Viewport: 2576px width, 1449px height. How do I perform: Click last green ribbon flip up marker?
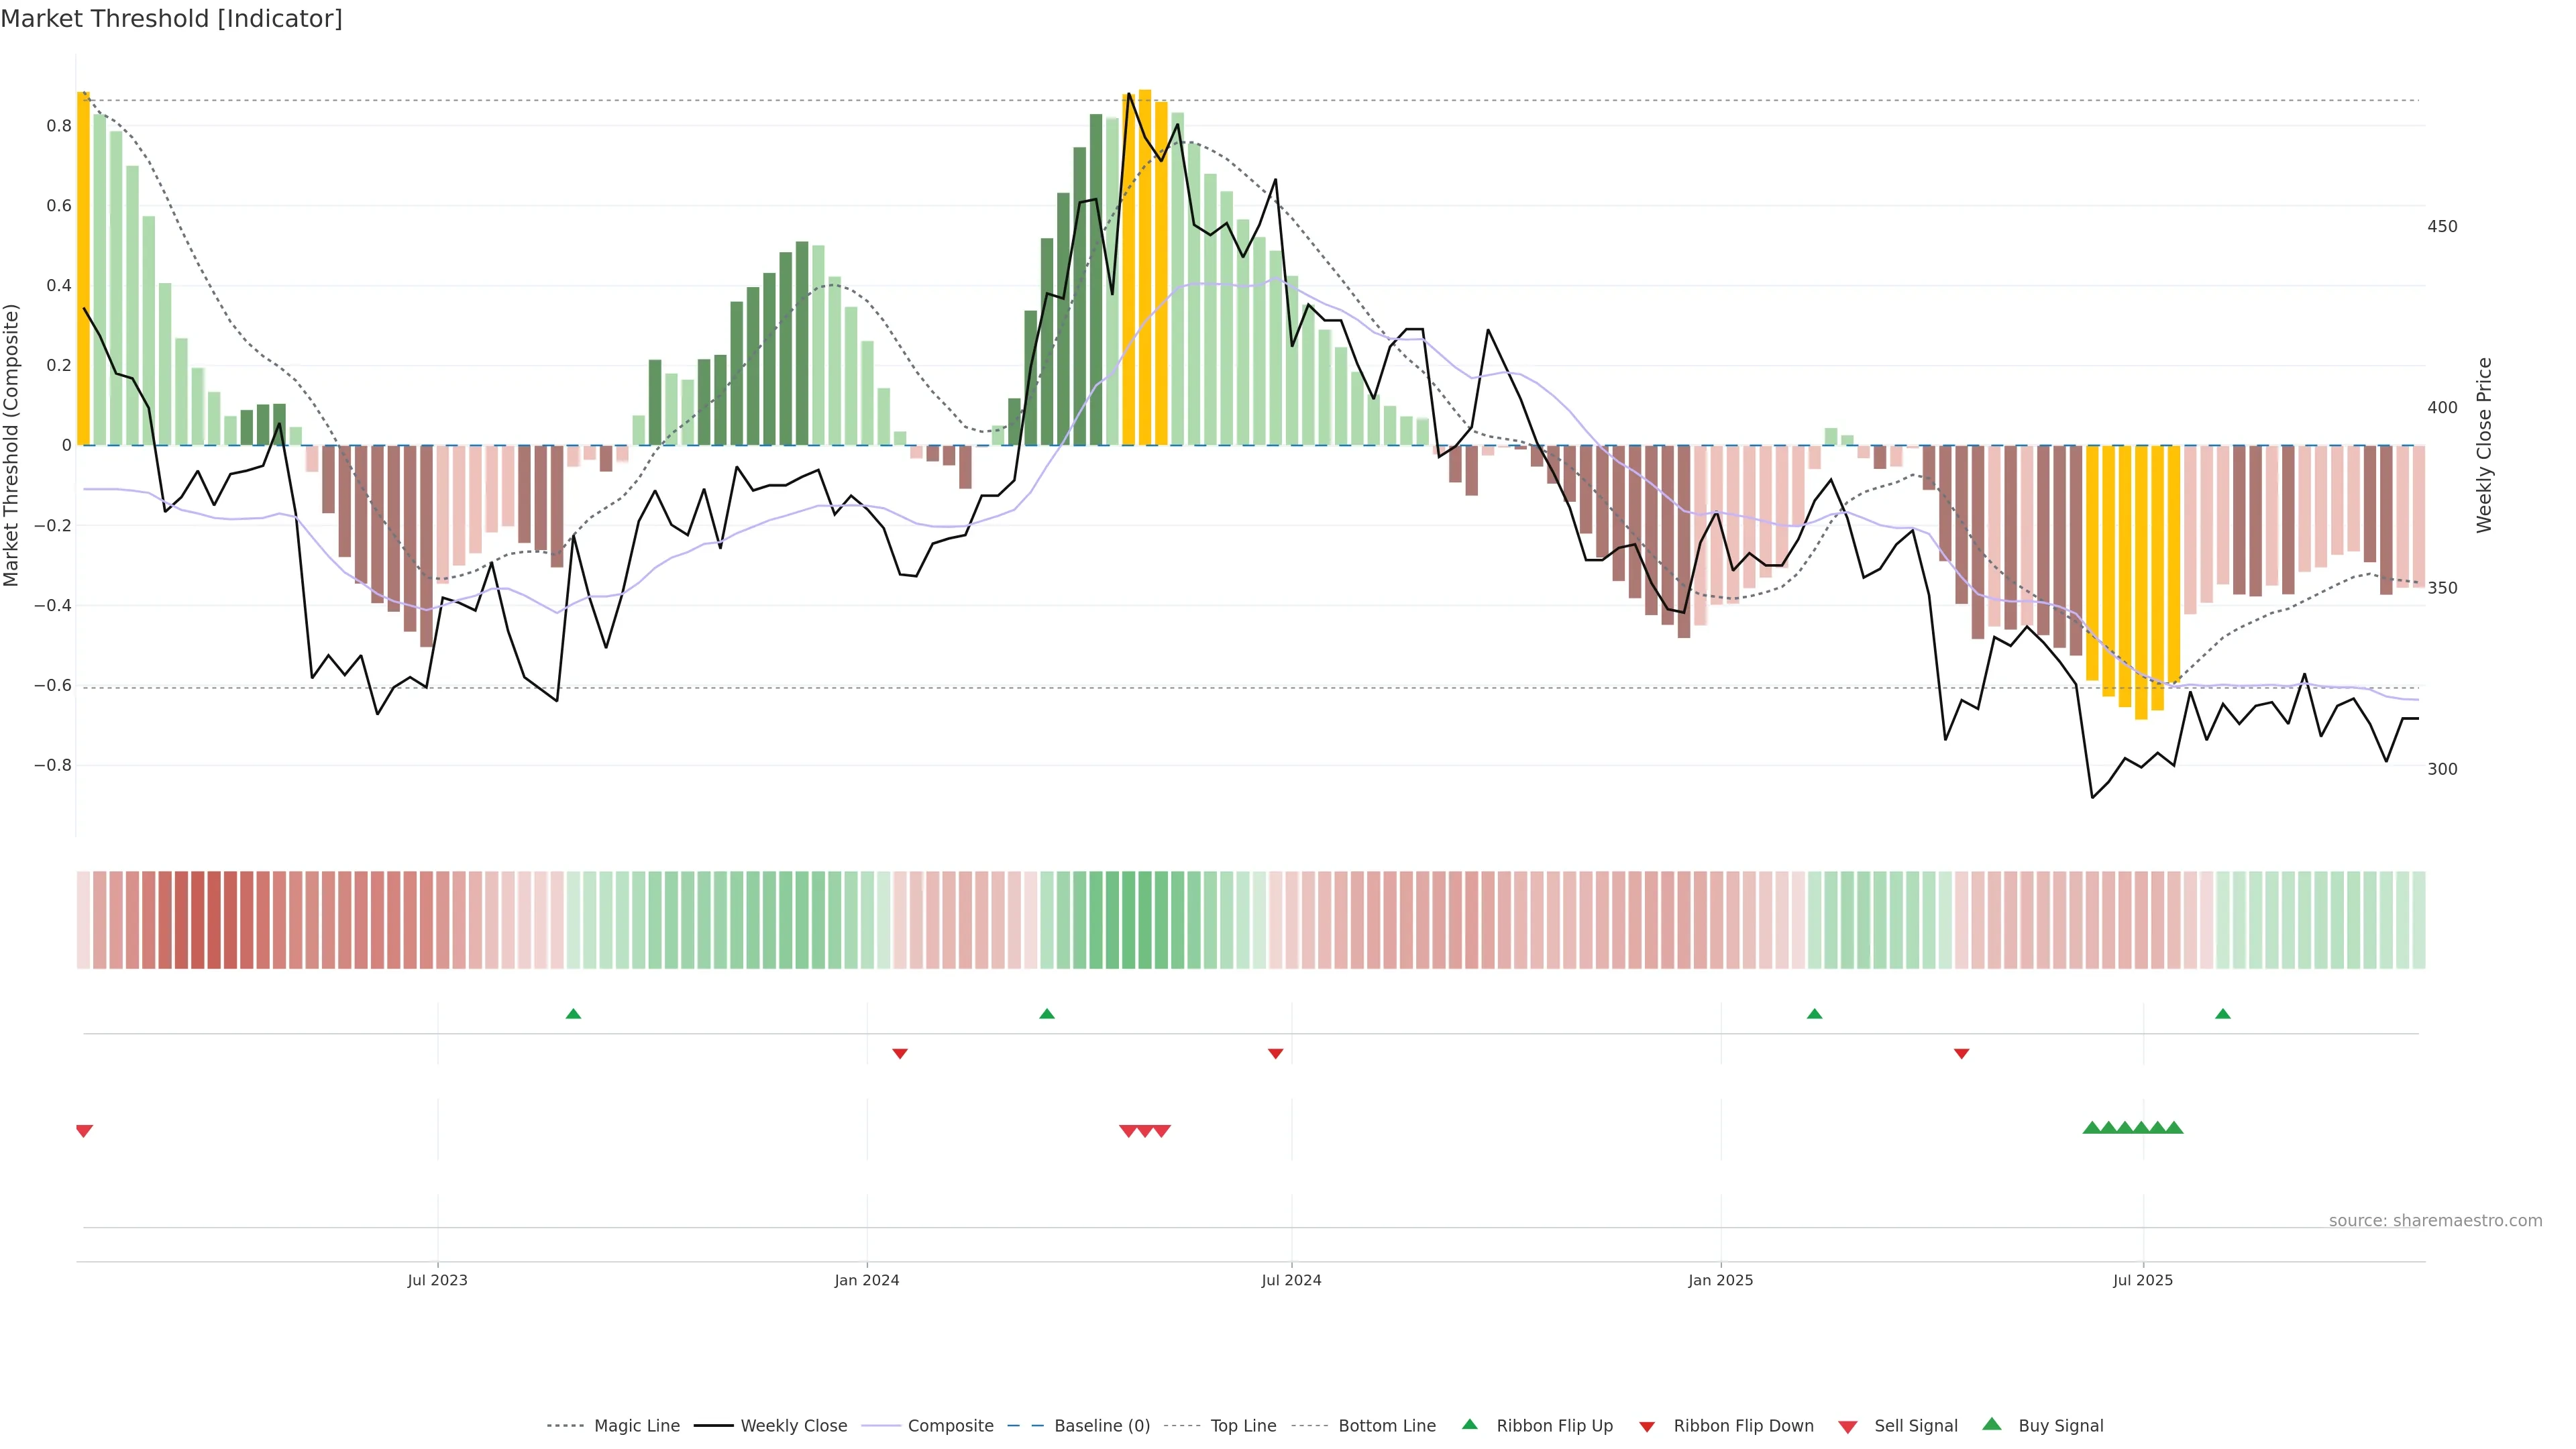[2222, 1014]
